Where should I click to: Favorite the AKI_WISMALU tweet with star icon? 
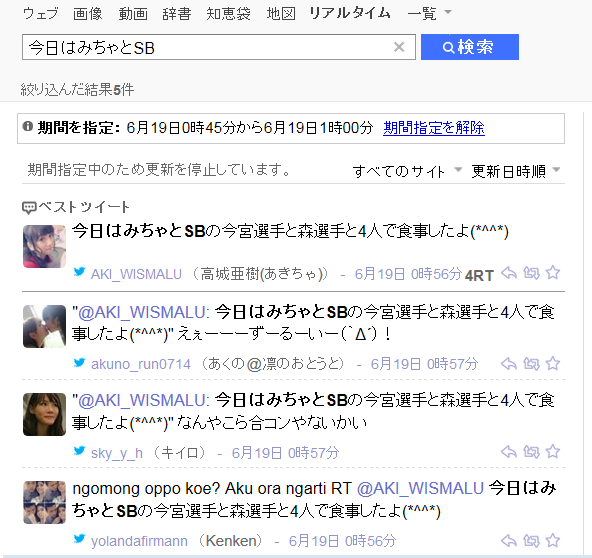pyautogui.click(x=553, y=272)
